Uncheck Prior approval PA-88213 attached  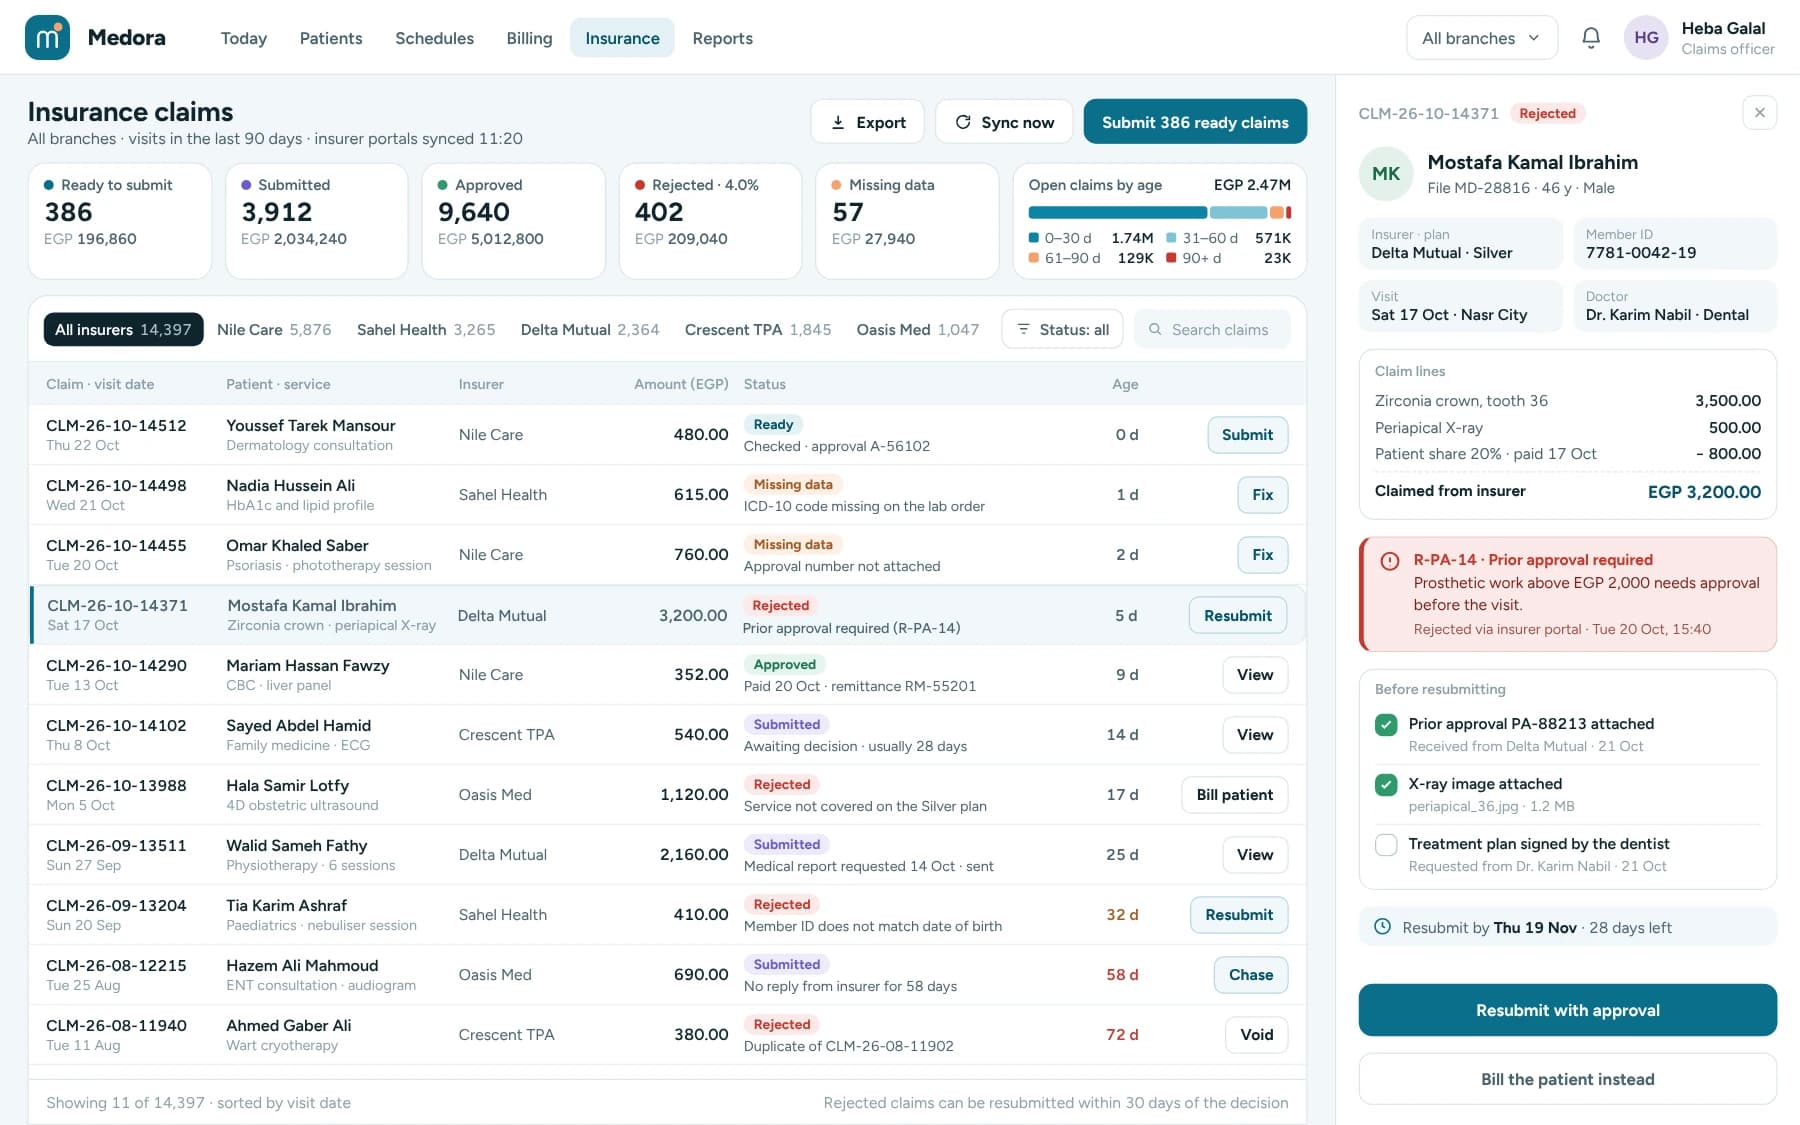tap(1386, 725)
